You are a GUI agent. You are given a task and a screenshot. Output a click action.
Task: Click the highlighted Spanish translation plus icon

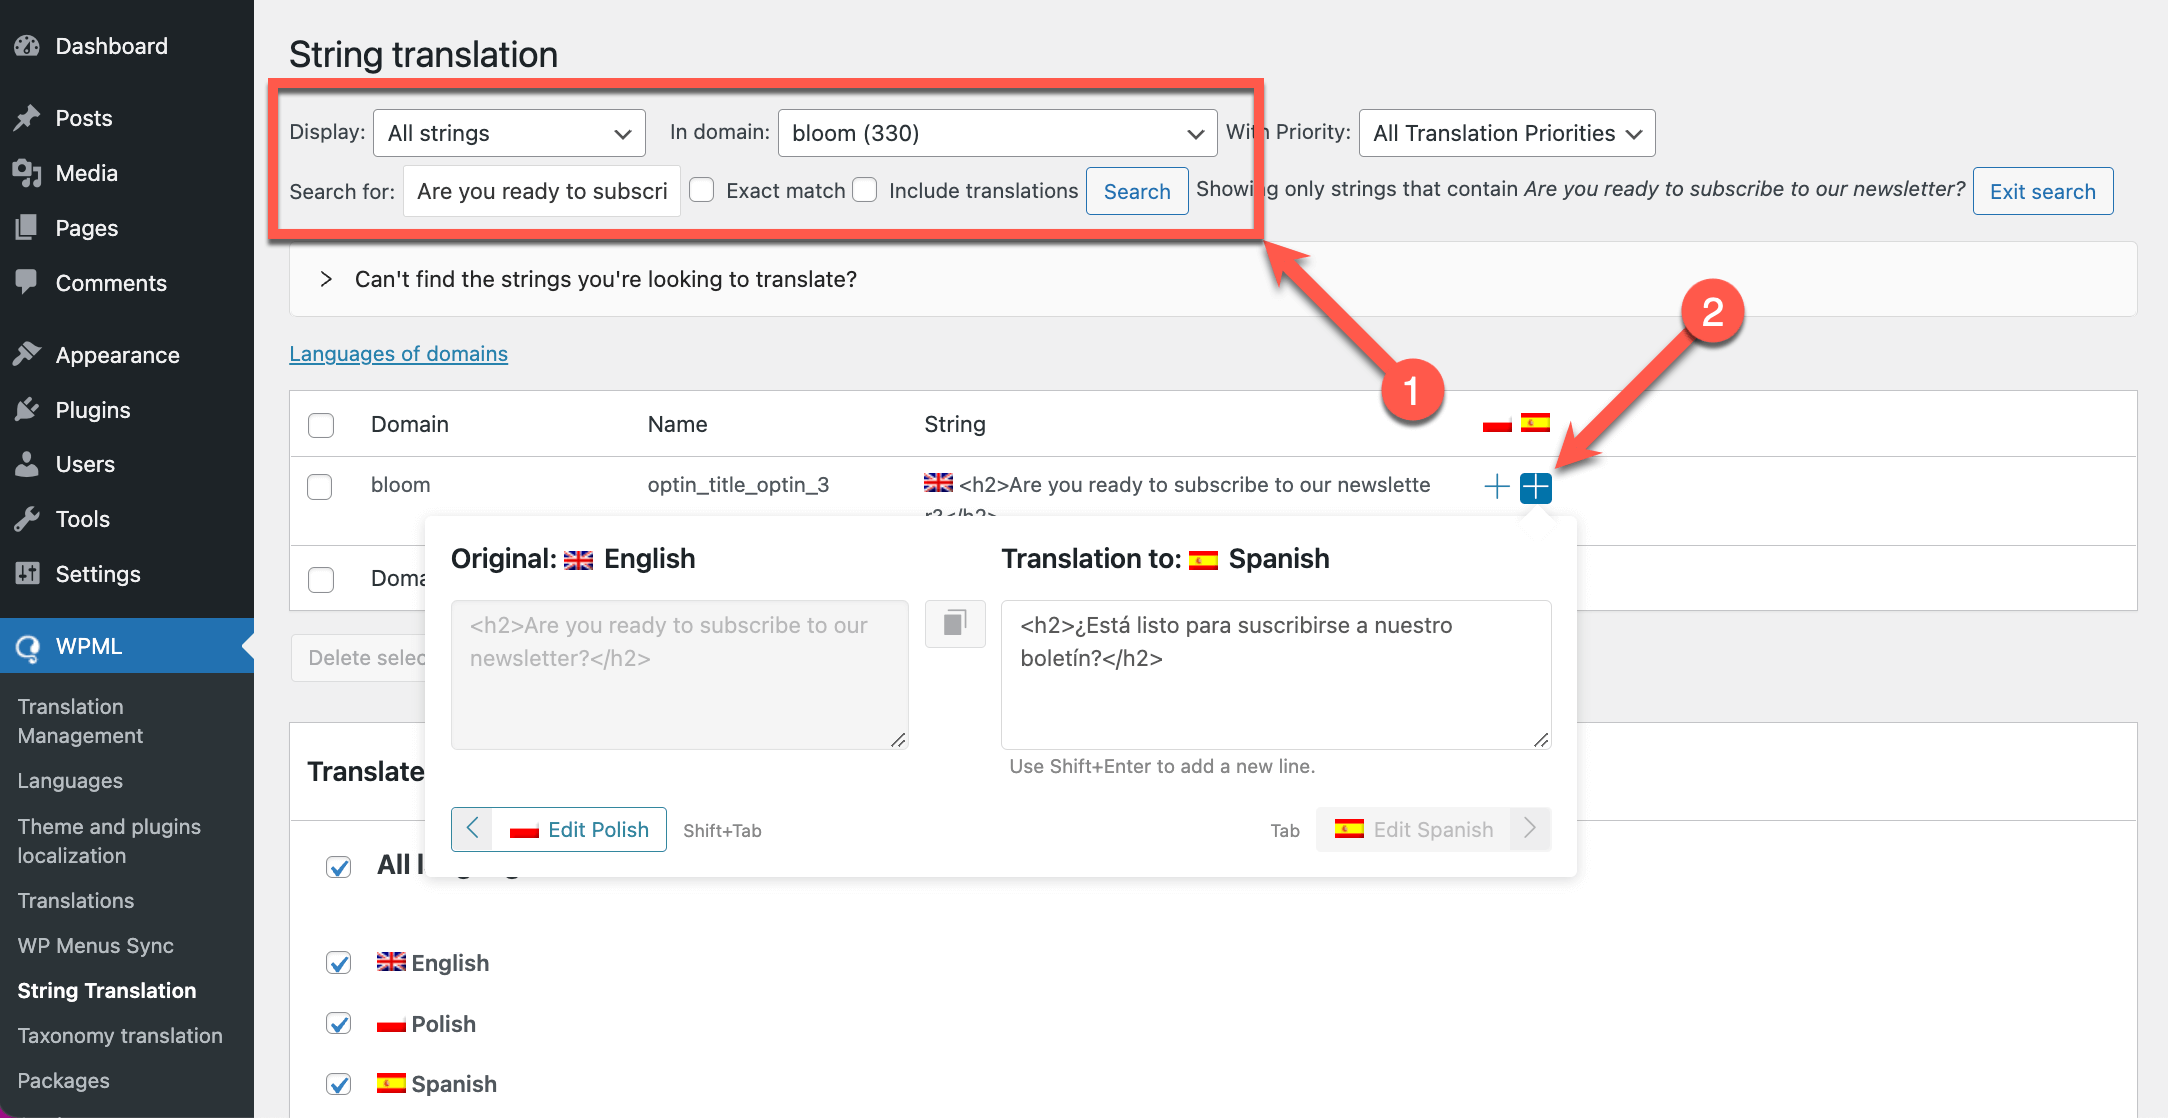1535,488
